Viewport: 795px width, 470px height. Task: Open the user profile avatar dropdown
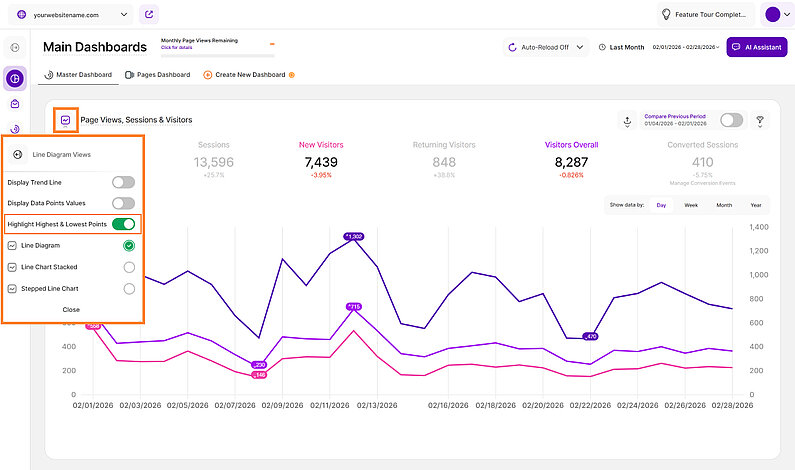click(777, 15)
